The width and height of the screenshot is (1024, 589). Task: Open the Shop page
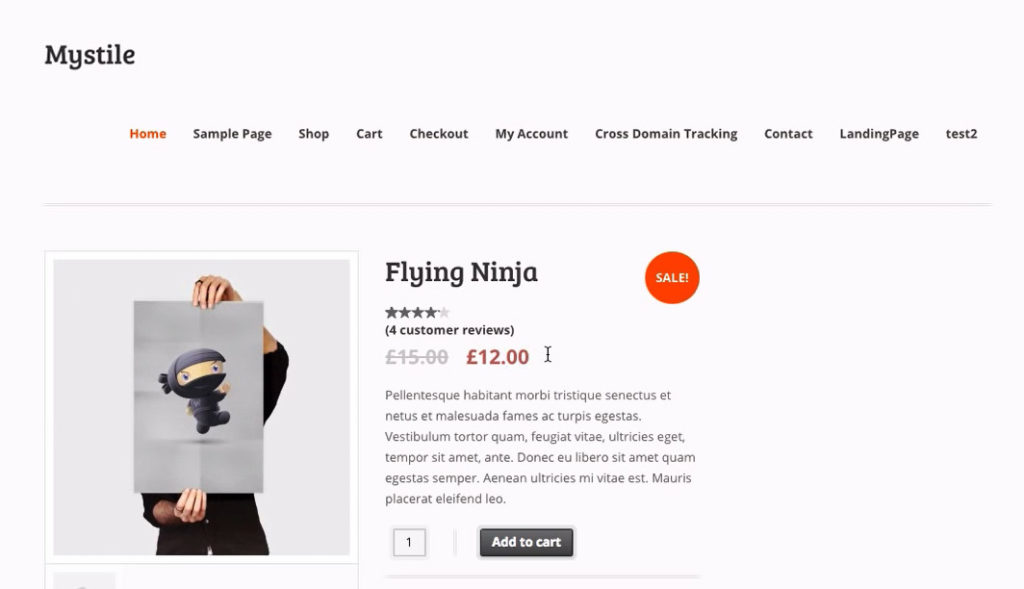click(x=314, y=133)
